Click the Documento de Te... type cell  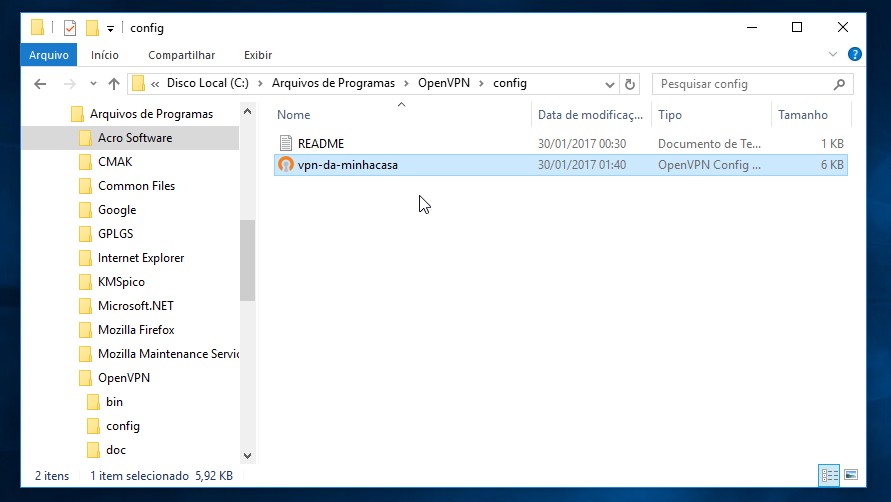[709, 144]
